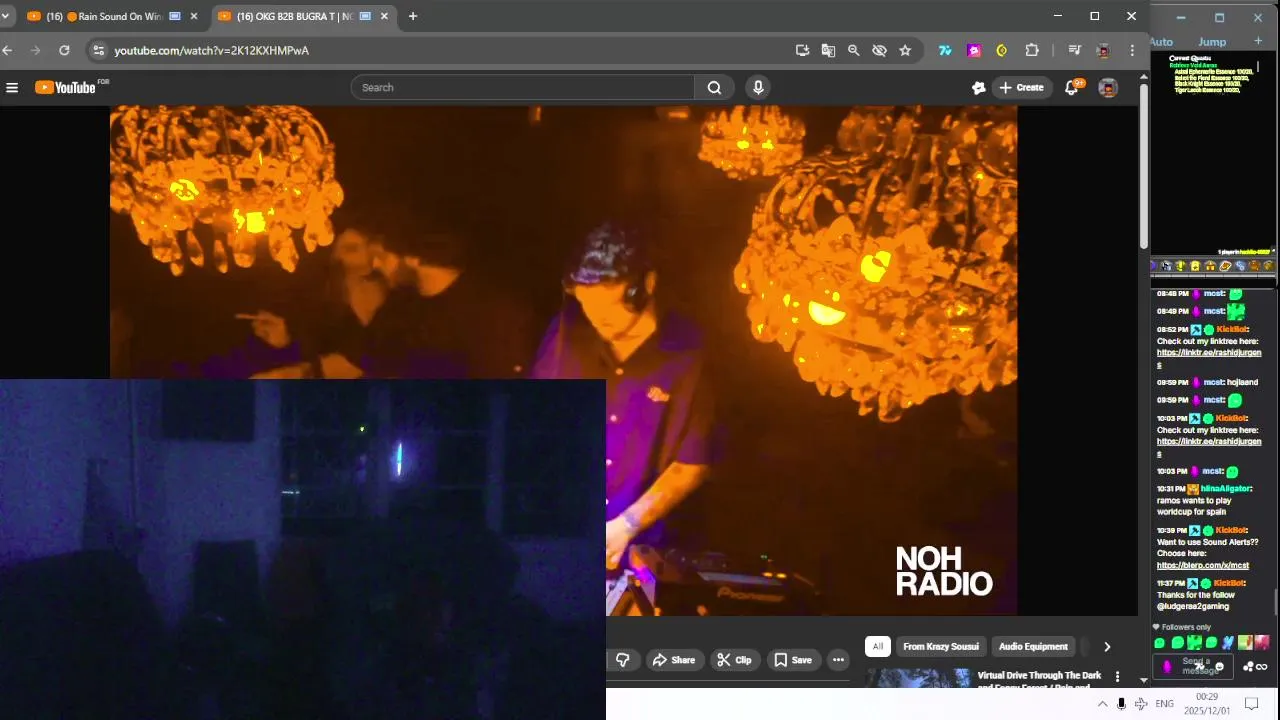Click the yellow circular extension icon
Screen dimensions: 1280x720
pos(1002,50)
